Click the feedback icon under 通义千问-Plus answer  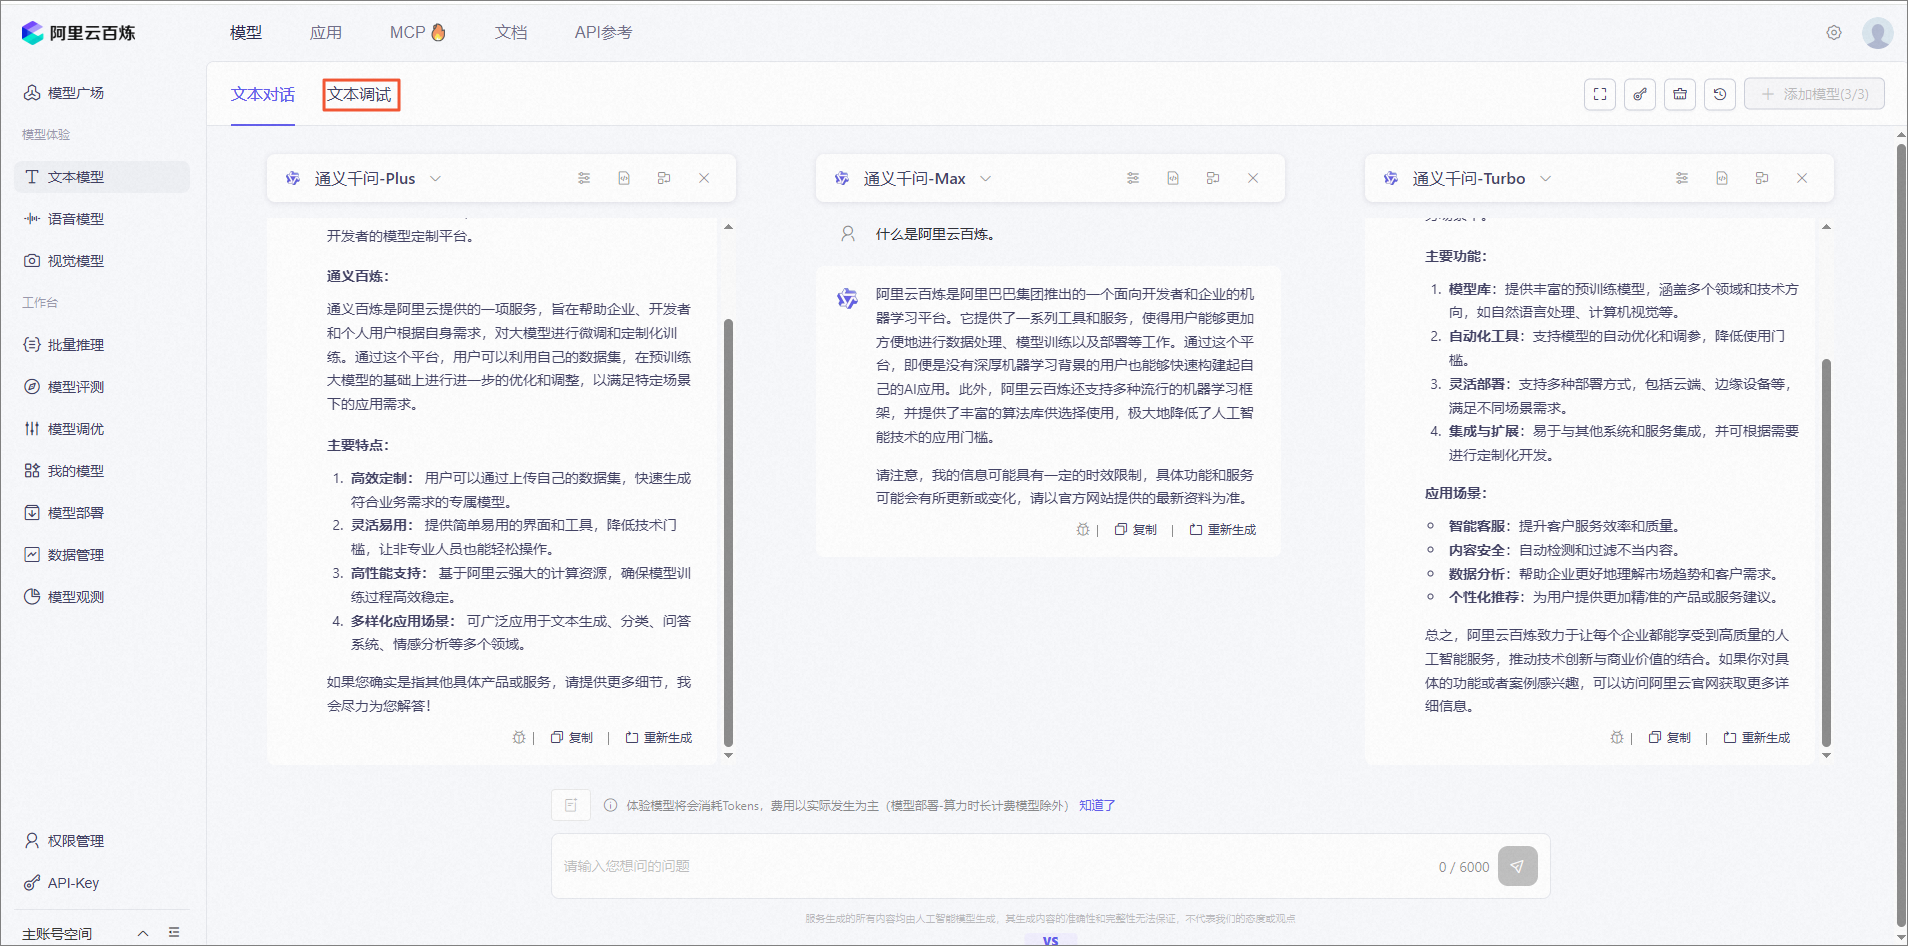[519, 738]
